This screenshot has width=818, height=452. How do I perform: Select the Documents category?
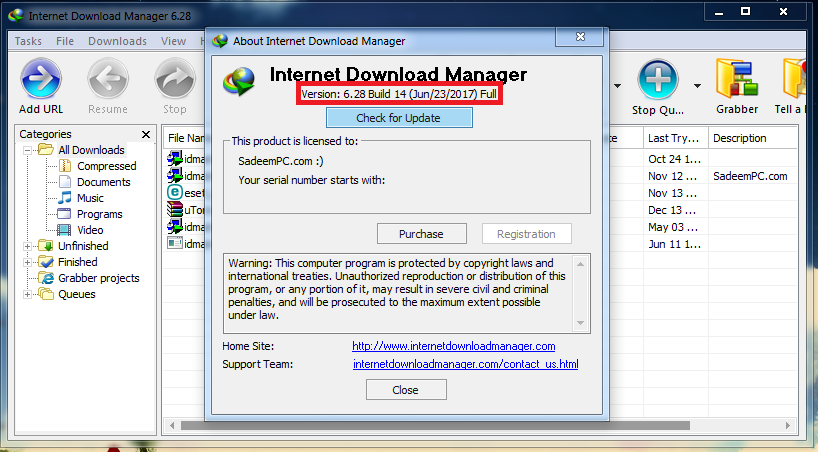(103, 182)
